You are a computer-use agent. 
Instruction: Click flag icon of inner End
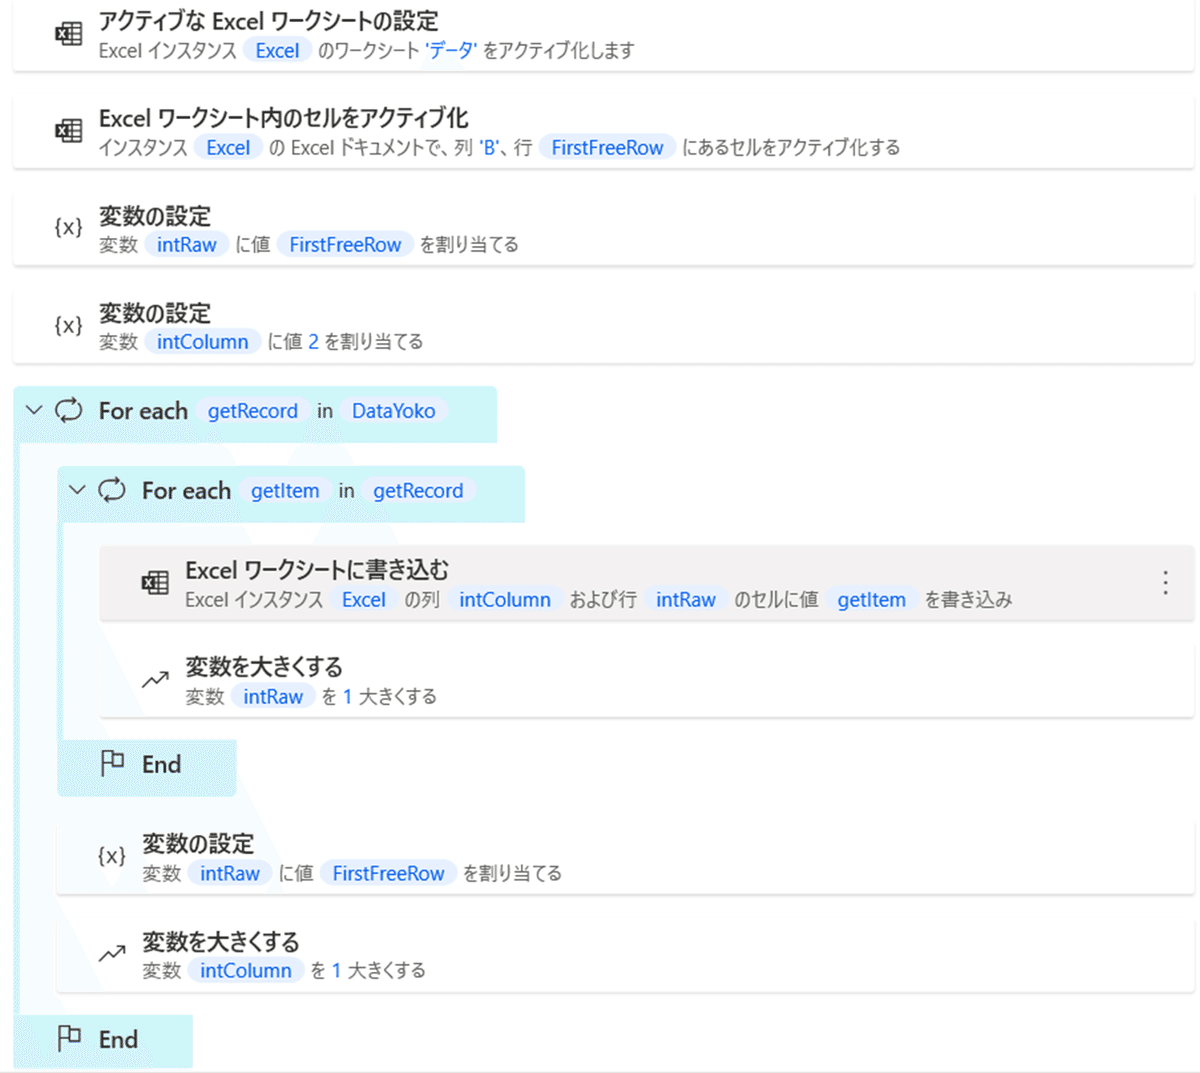pos(112,764)
